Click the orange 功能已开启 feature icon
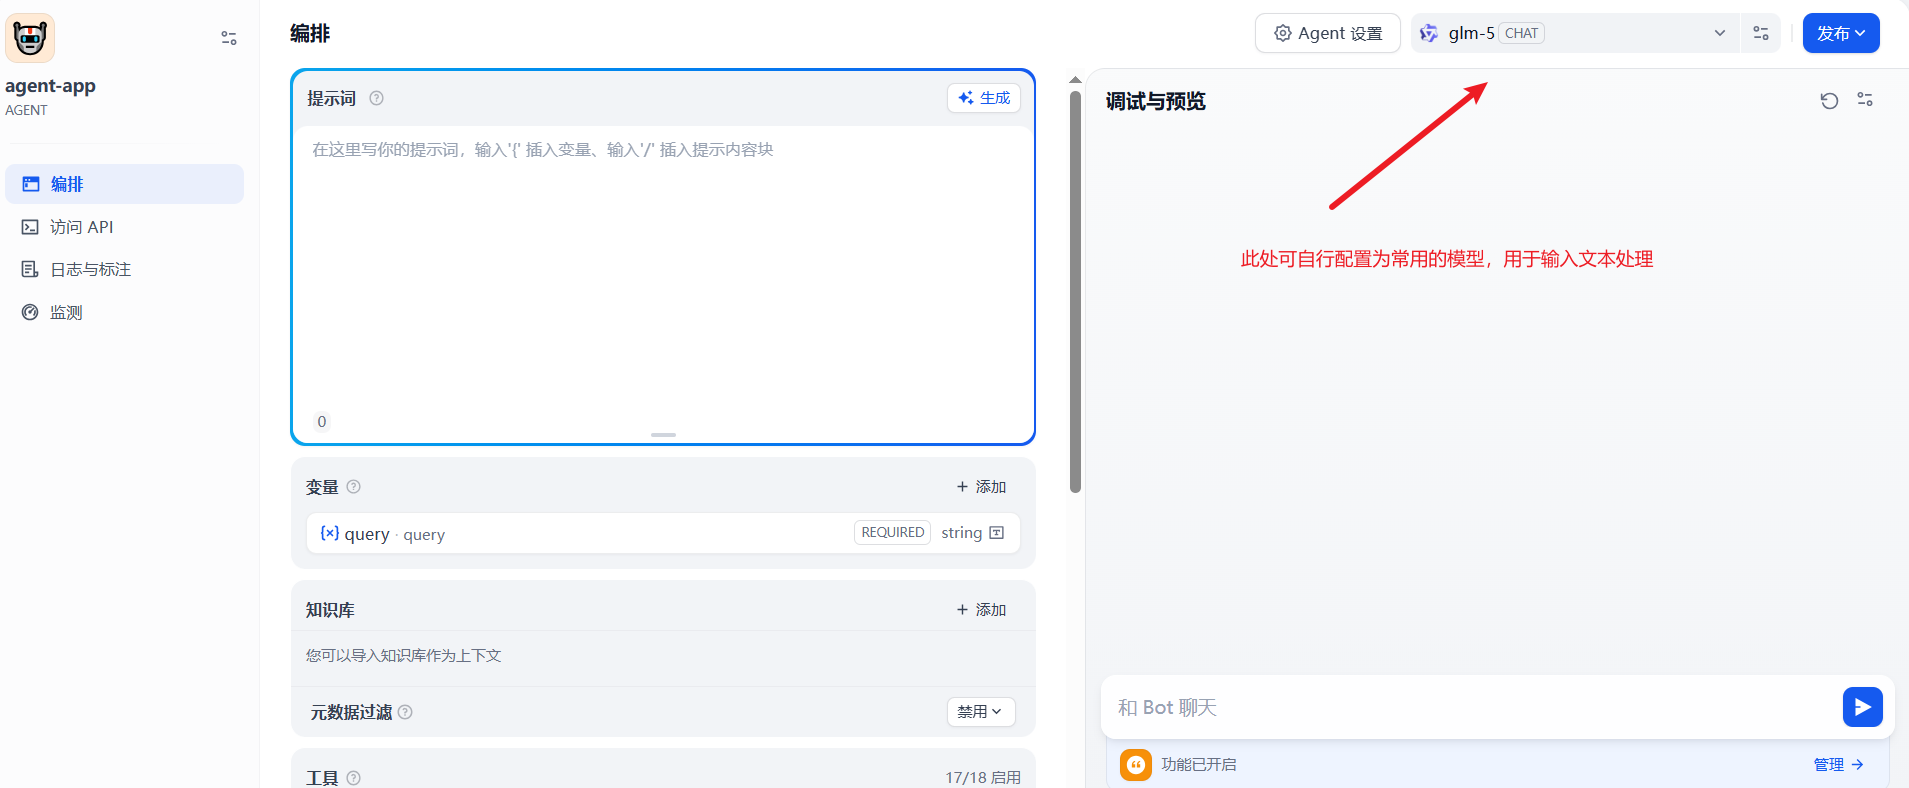 [x=1136, y=765]
